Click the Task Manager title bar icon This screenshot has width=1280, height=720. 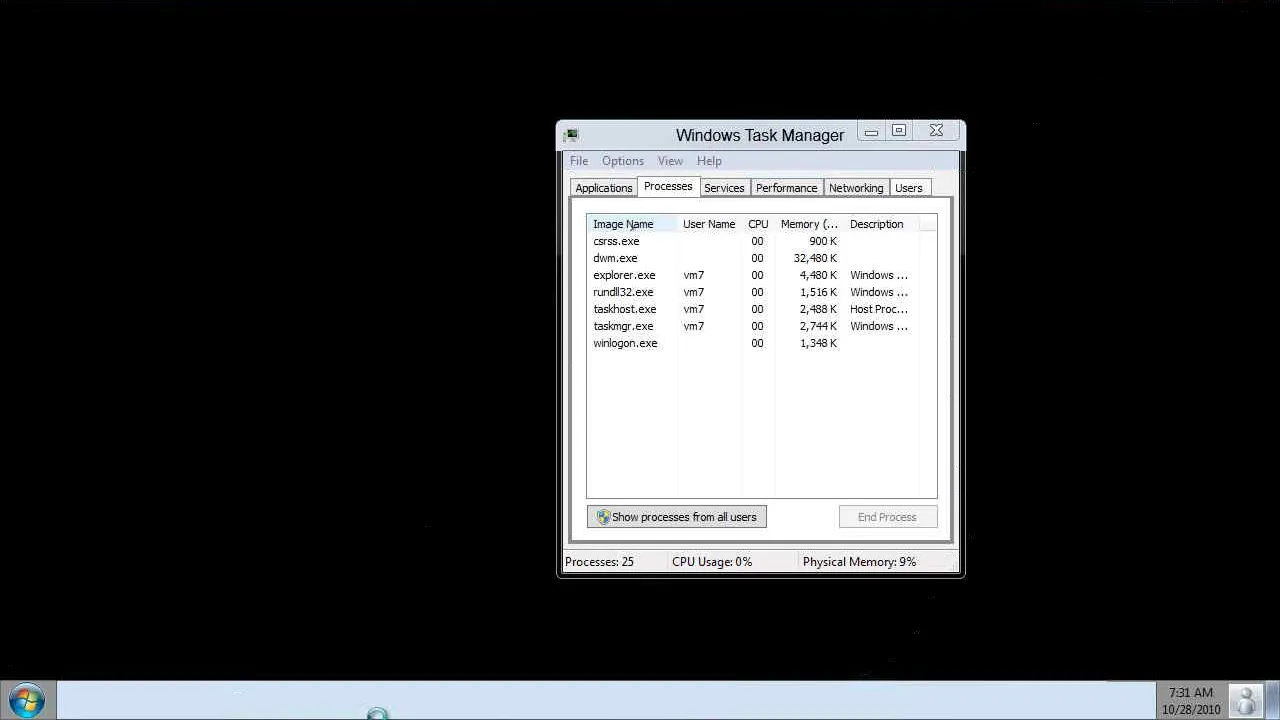pyautogui.click(x=570, y=135)
